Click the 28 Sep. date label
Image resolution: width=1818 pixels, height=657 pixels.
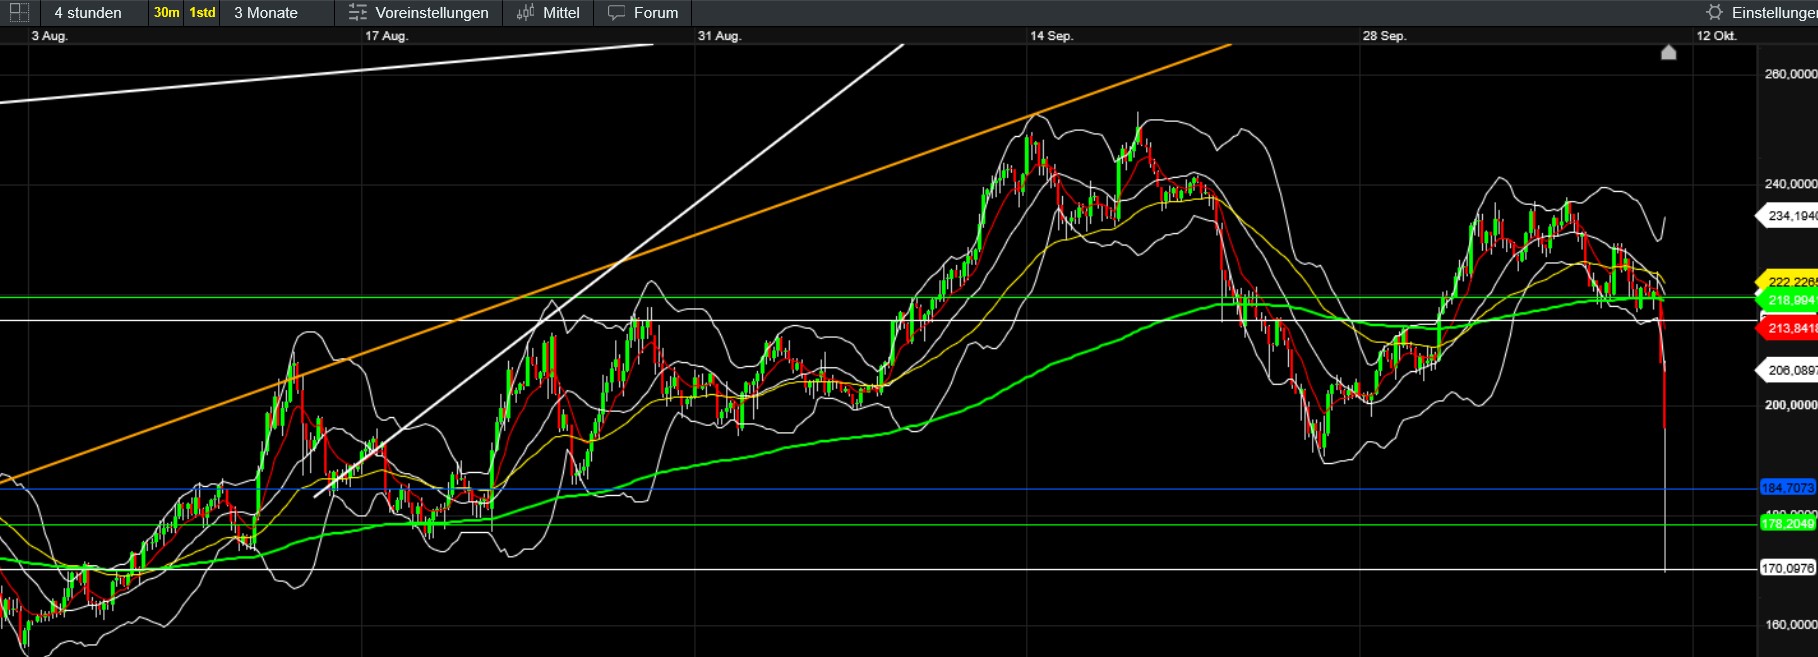click(1384, 36)
